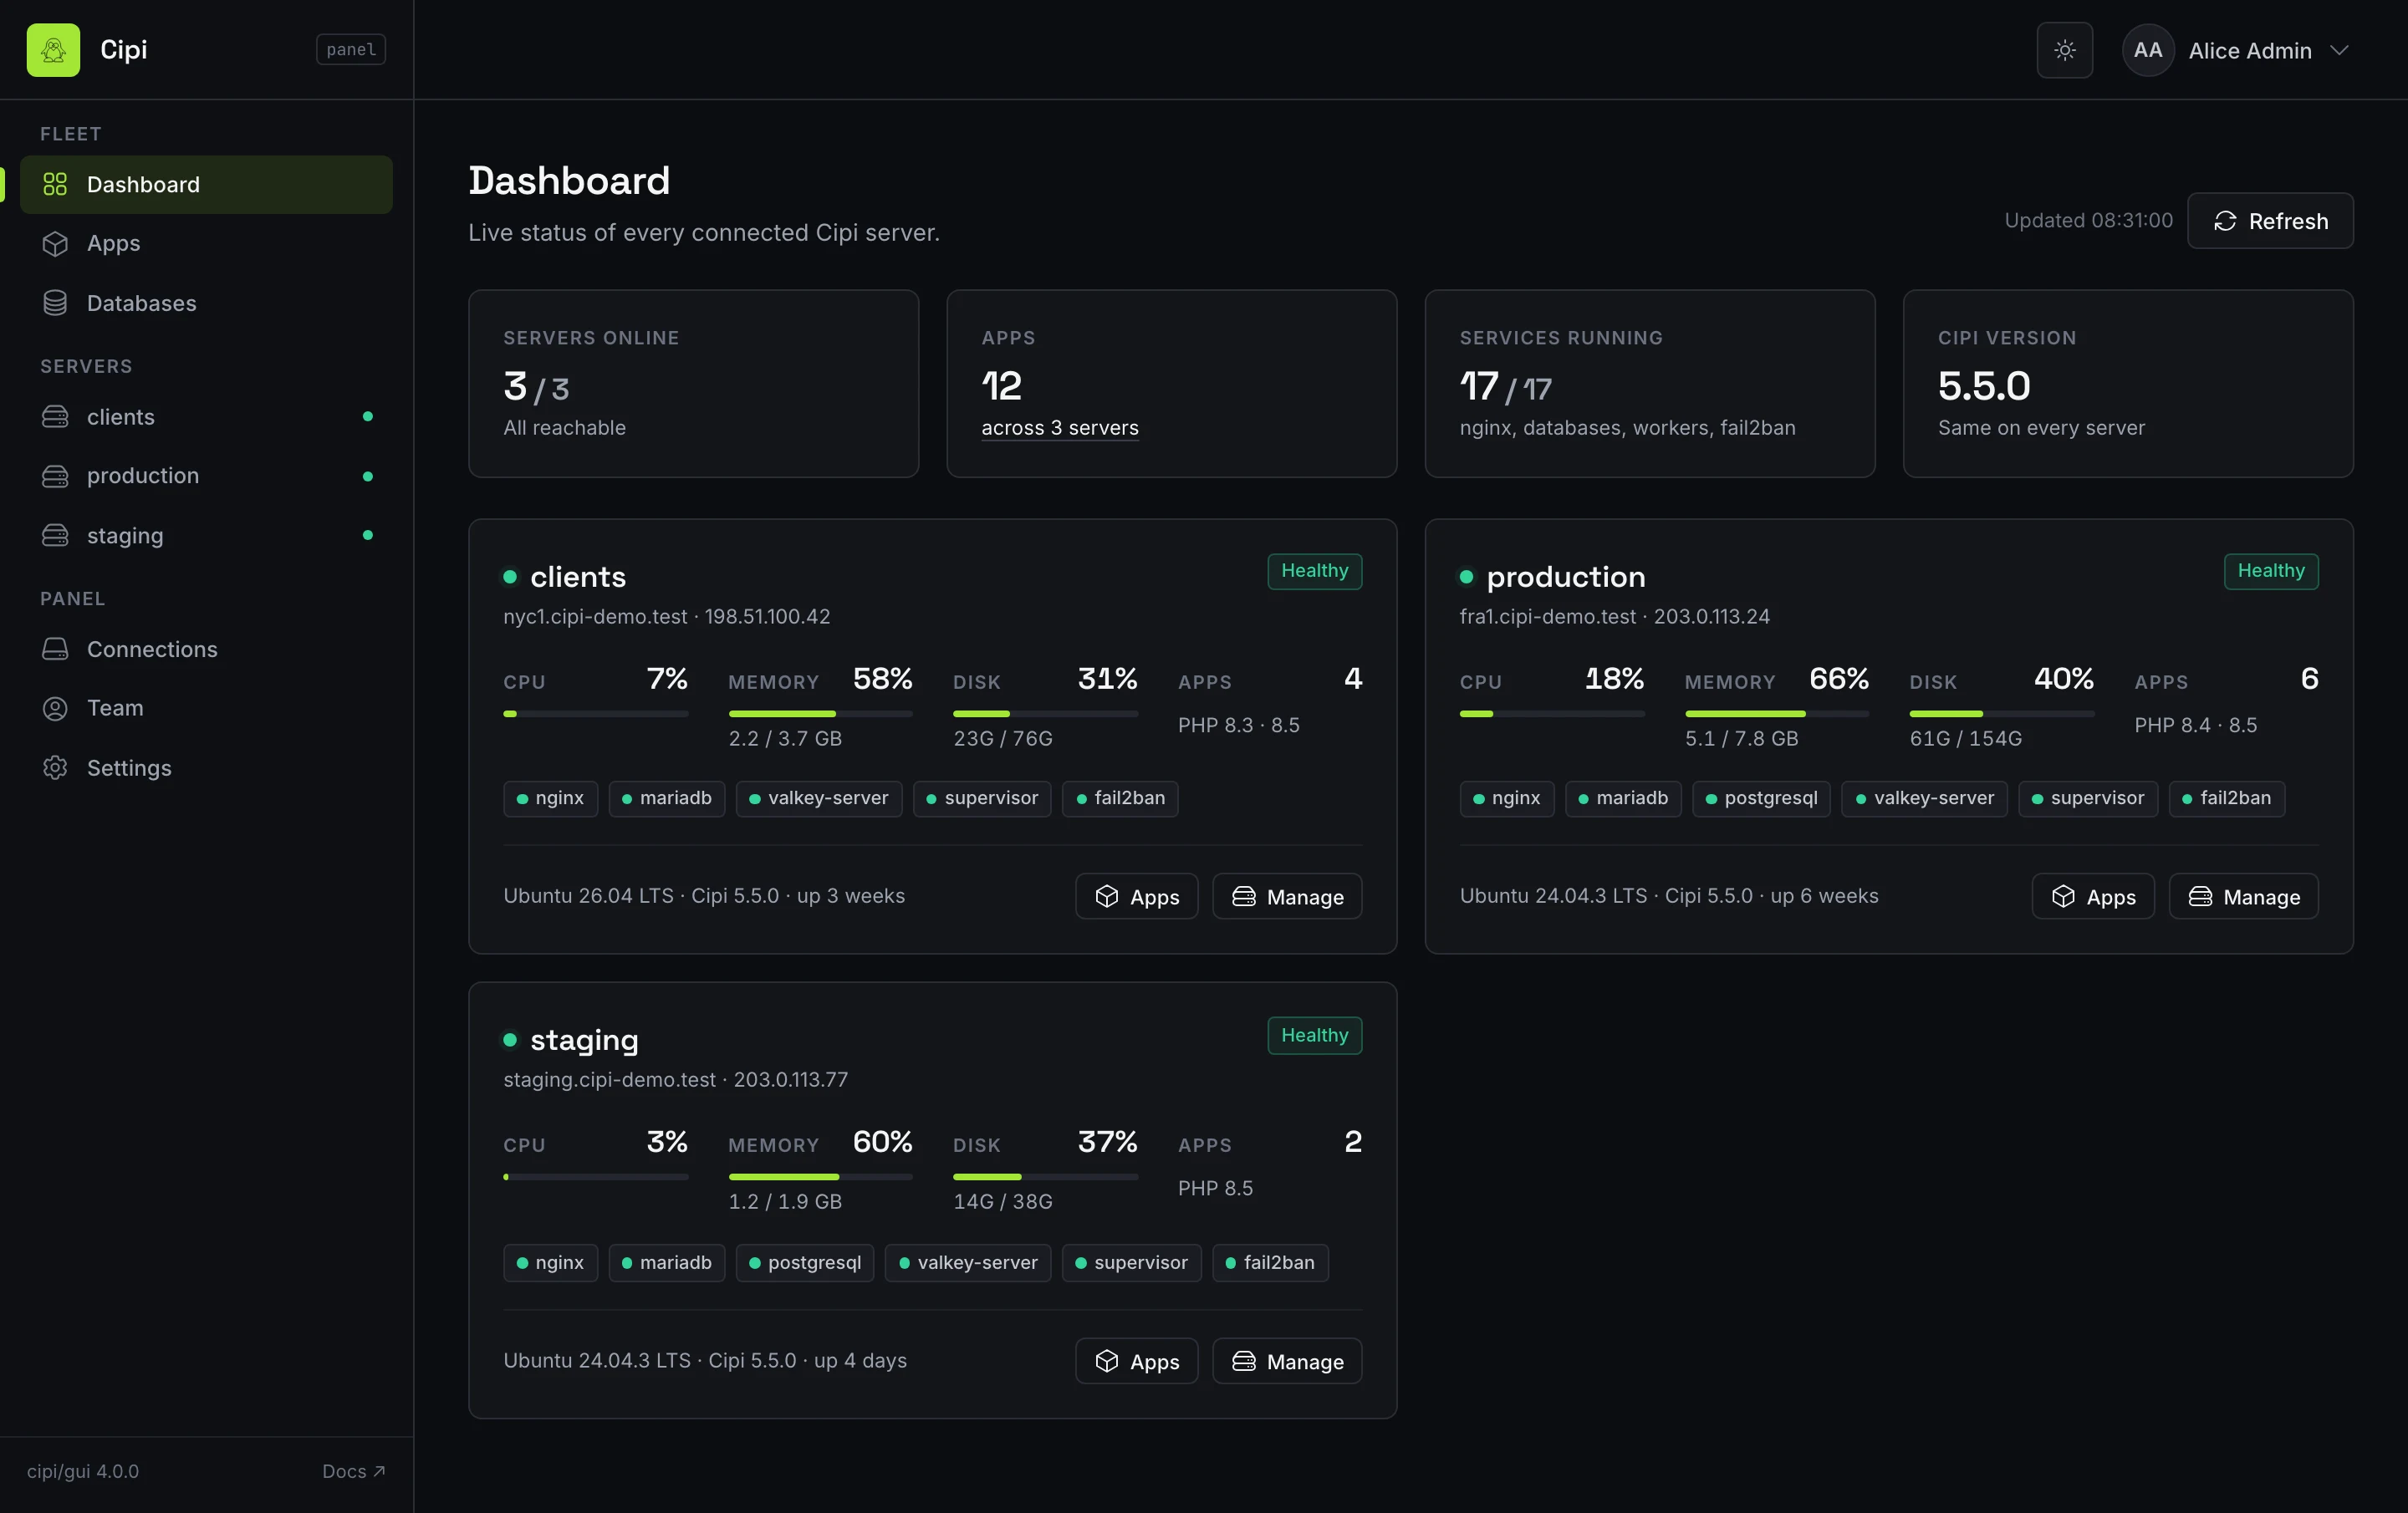Open the Alice Admin user menu chevron
Viewport: 2408px width, 1513px height.
point(2338,50)
